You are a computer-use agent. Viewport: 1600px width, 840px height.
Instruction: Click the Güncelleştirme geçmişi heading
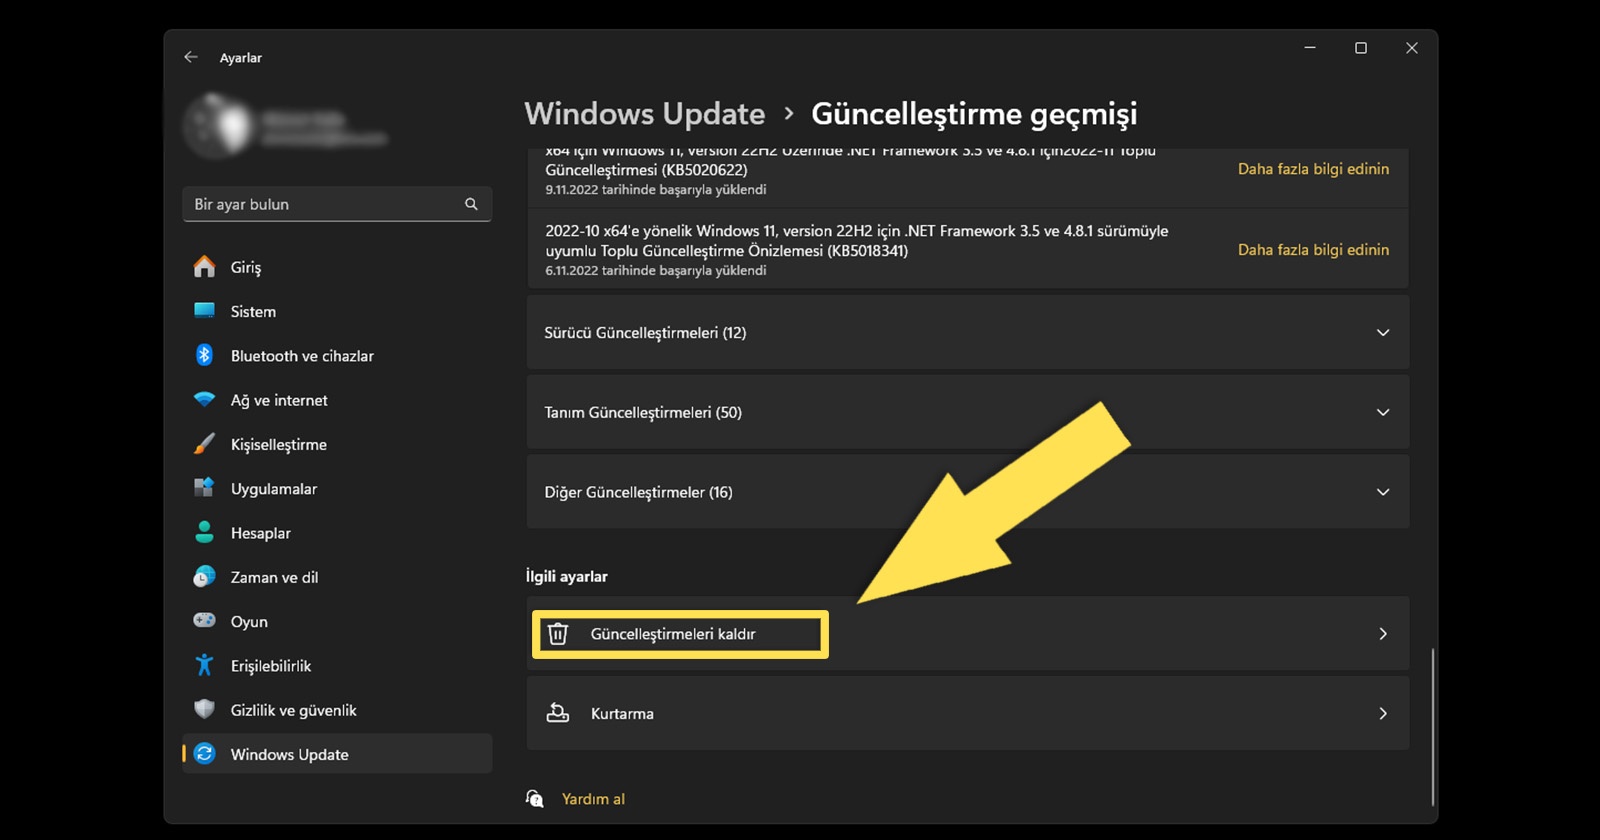(x=974, y=114)
